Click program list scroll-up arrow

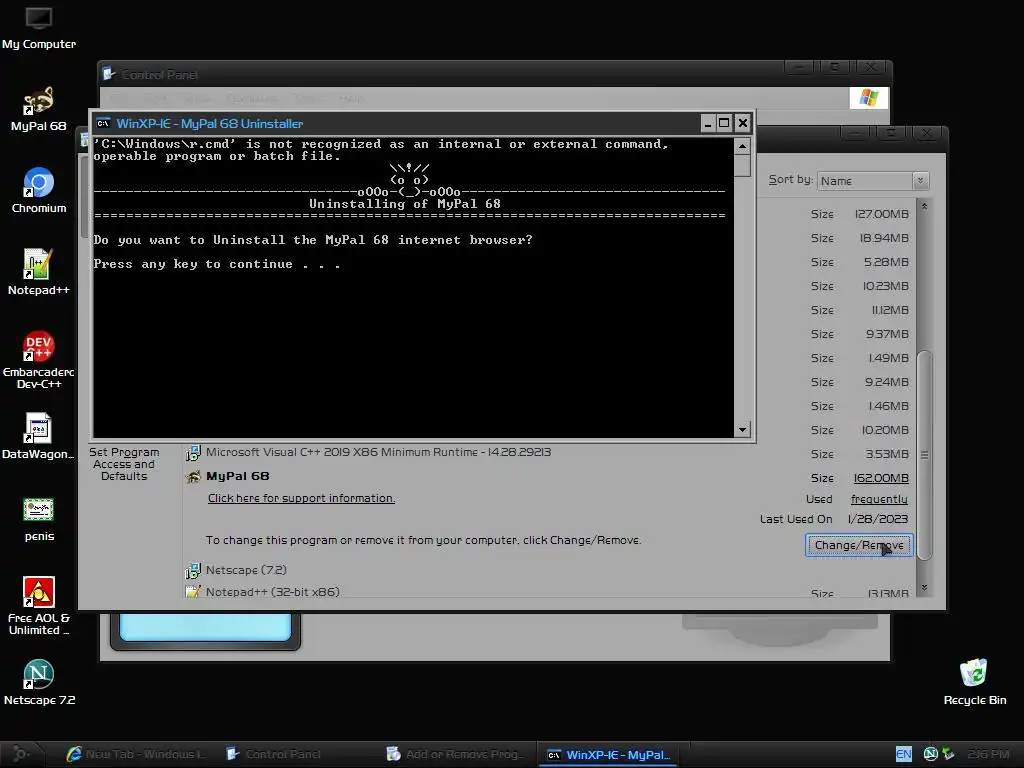(x=924, y=206)
